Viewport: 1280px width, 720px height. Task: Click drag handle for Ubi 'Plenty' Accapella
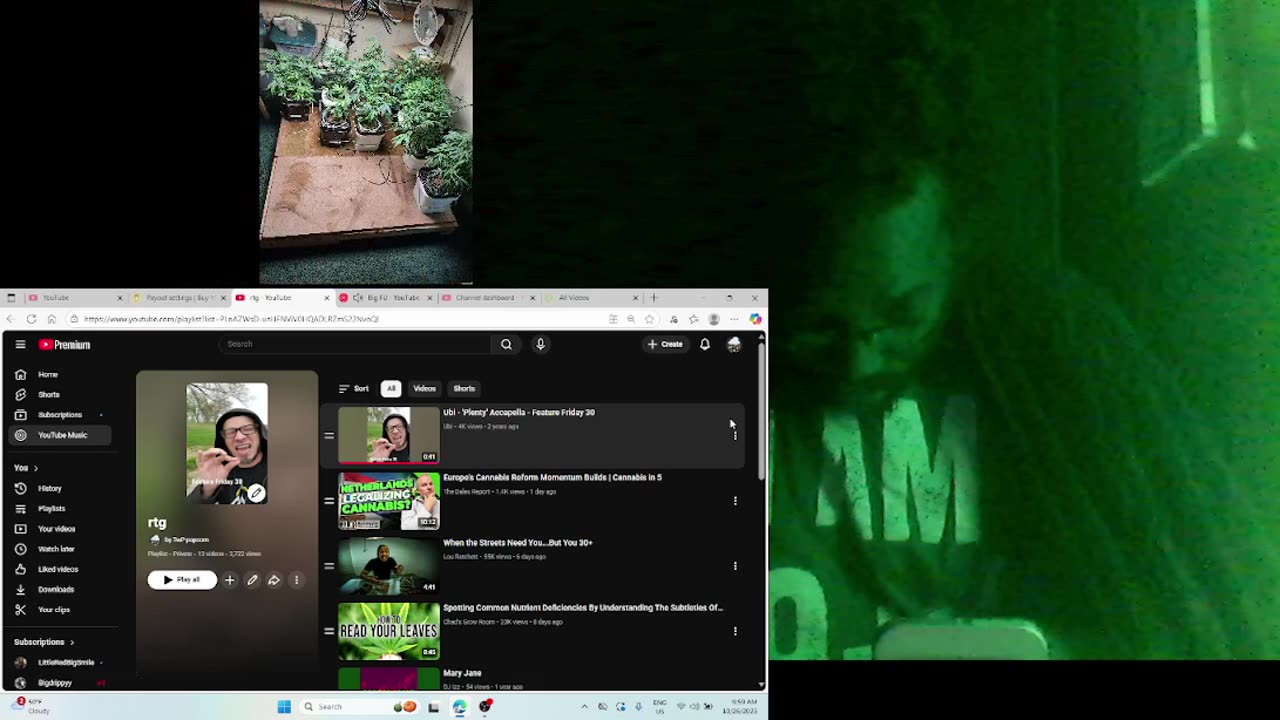(x=329, y=435)
